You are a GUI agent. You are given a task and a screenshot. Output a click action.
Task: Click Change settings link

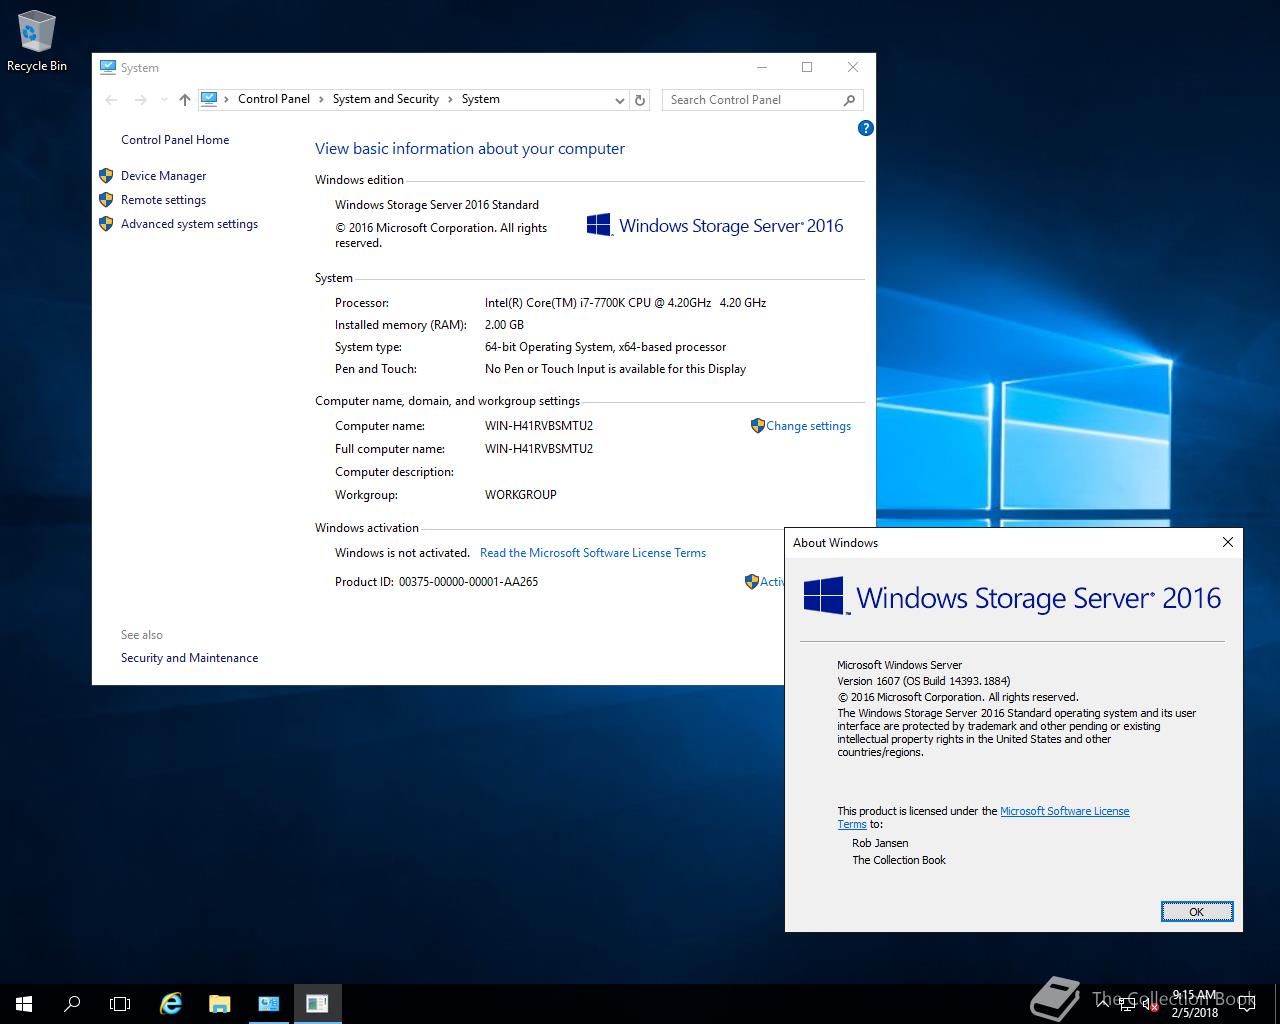coord(808,426)
